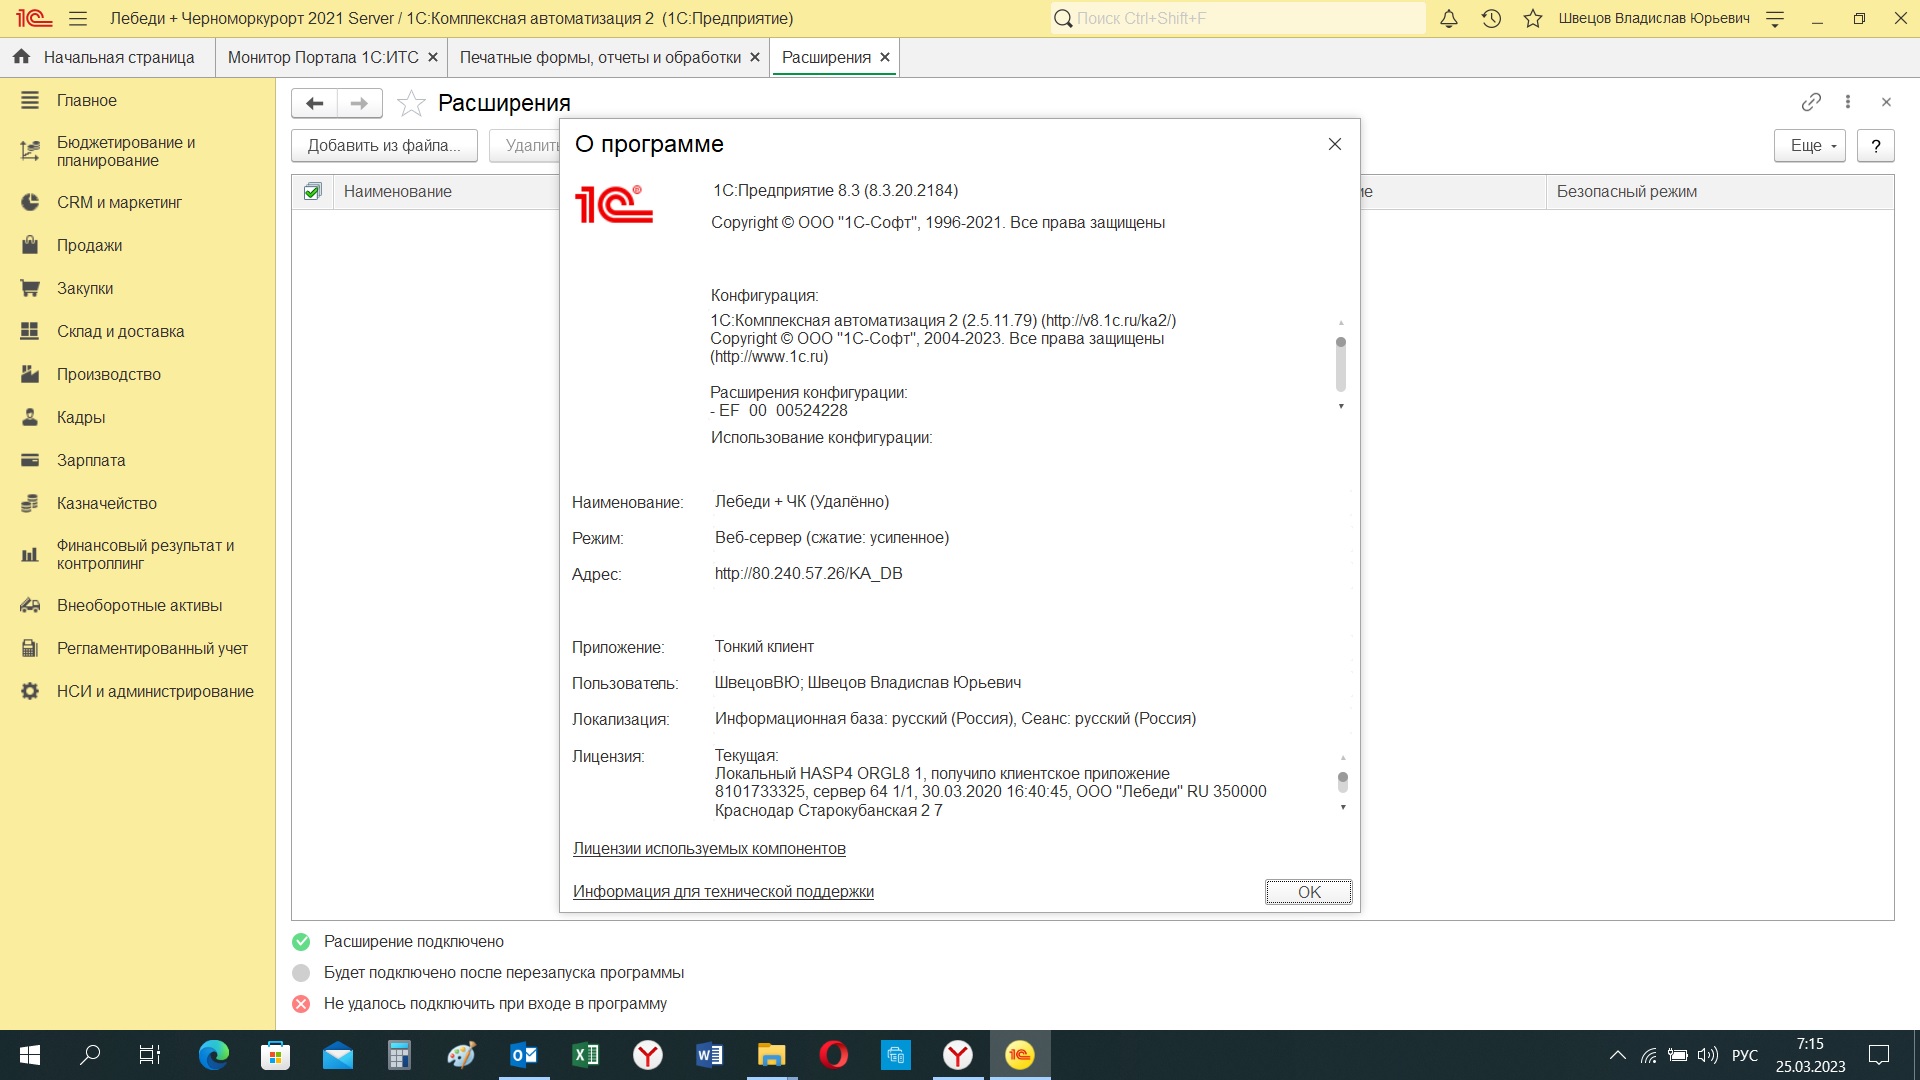Show hidden tray icons chevron
This screenshot has height=1080, width=1920.
coord(1617,1055)
